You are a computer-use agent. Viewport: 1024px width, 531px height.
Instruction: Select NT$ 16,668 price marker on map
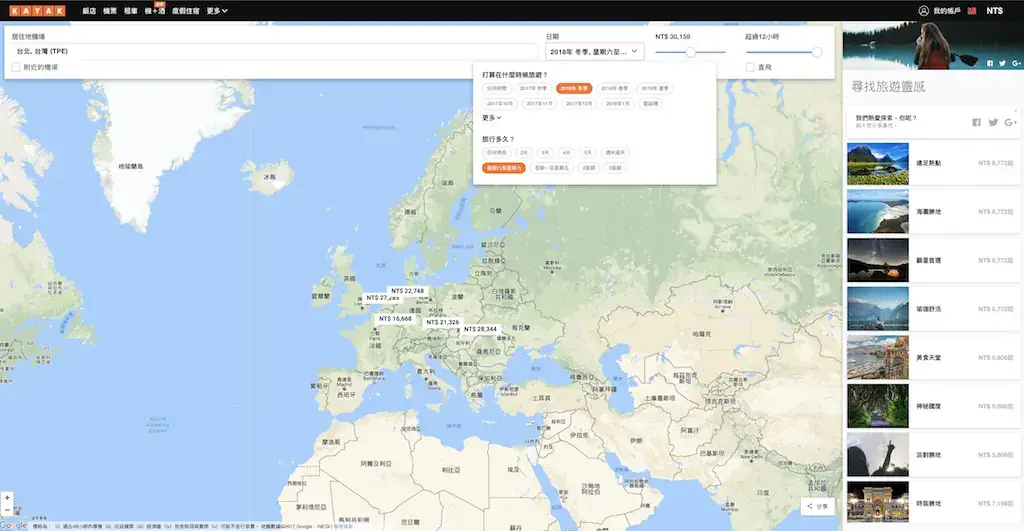pos(395,319)
